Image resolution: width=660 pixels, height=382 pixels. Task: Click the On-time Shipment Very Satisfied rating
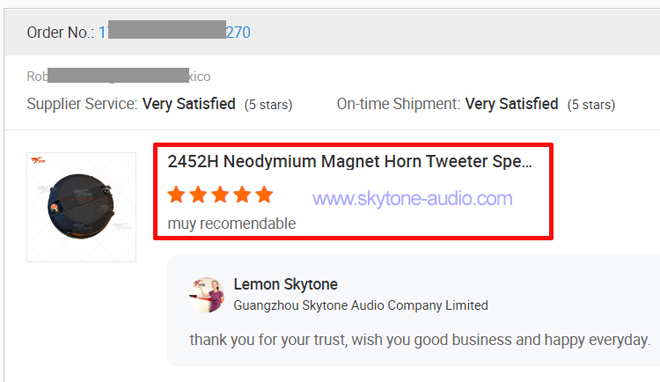511,104
